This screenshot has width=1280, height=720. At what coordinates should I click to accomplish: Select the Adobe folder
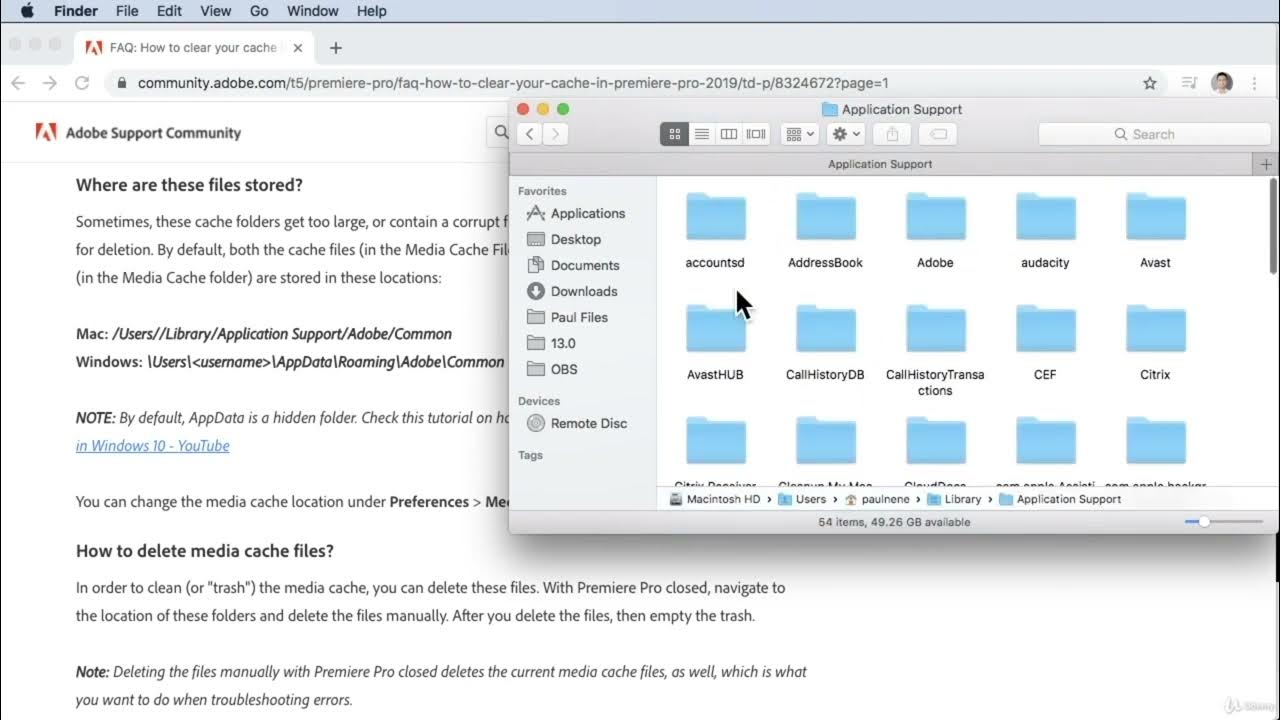click(x=935, y=231)
